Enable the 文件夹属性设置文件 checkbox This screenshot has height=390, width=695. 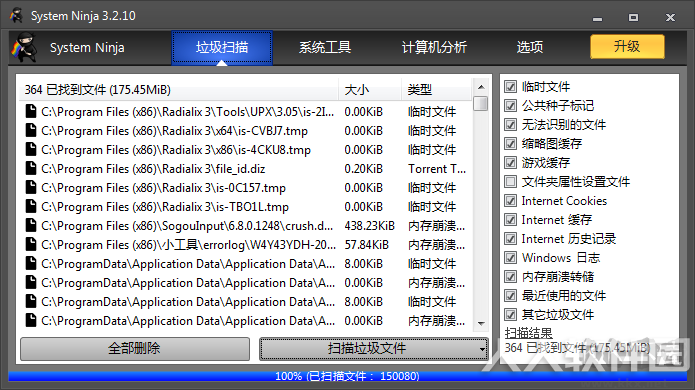pos(511,182)
